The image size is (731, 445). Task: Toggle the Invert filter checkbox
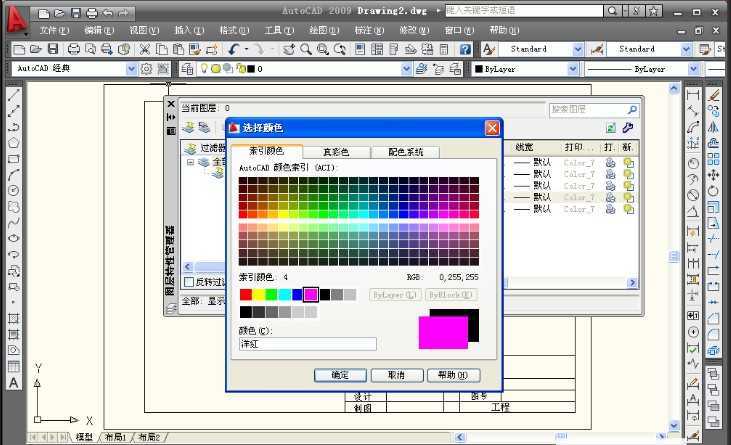189,282
